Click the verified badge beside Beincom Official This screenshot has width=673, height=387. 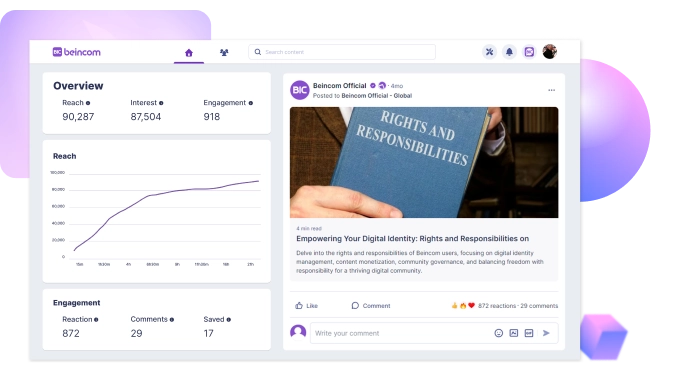tap(373, 85)
